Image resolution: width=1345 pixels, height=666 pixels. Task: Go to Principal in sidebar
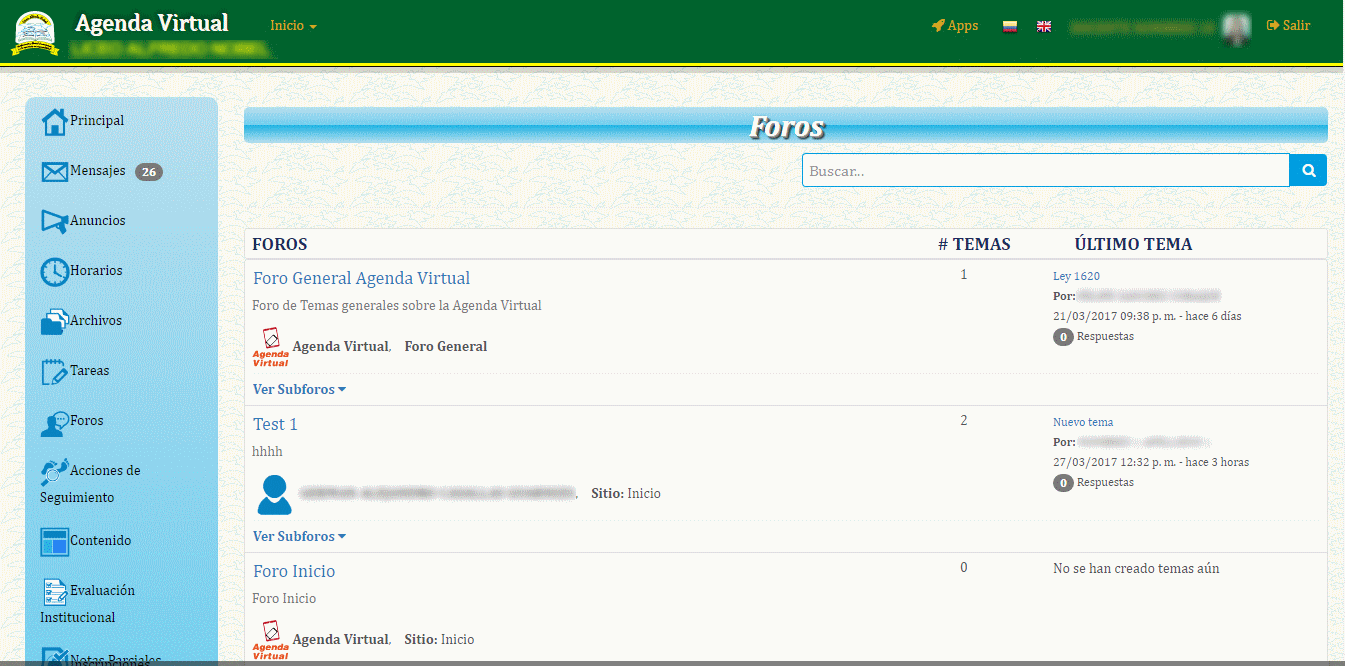97,121
